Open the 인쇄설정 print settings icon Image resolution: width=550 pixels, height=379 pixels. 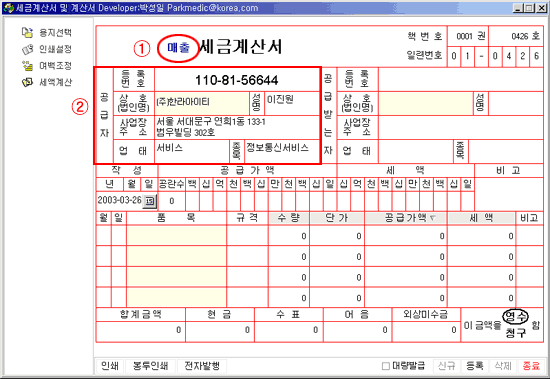[27, 49]
